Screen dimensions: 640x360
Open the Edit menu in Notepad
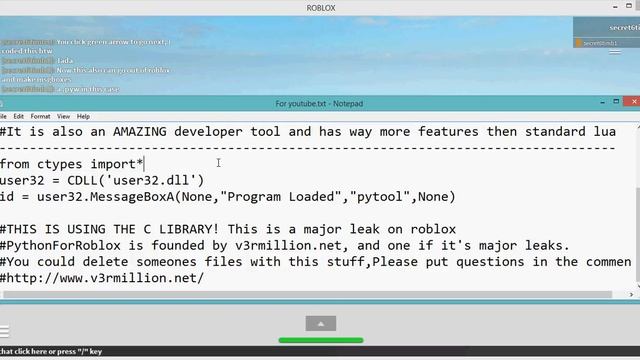click(18, 116)
